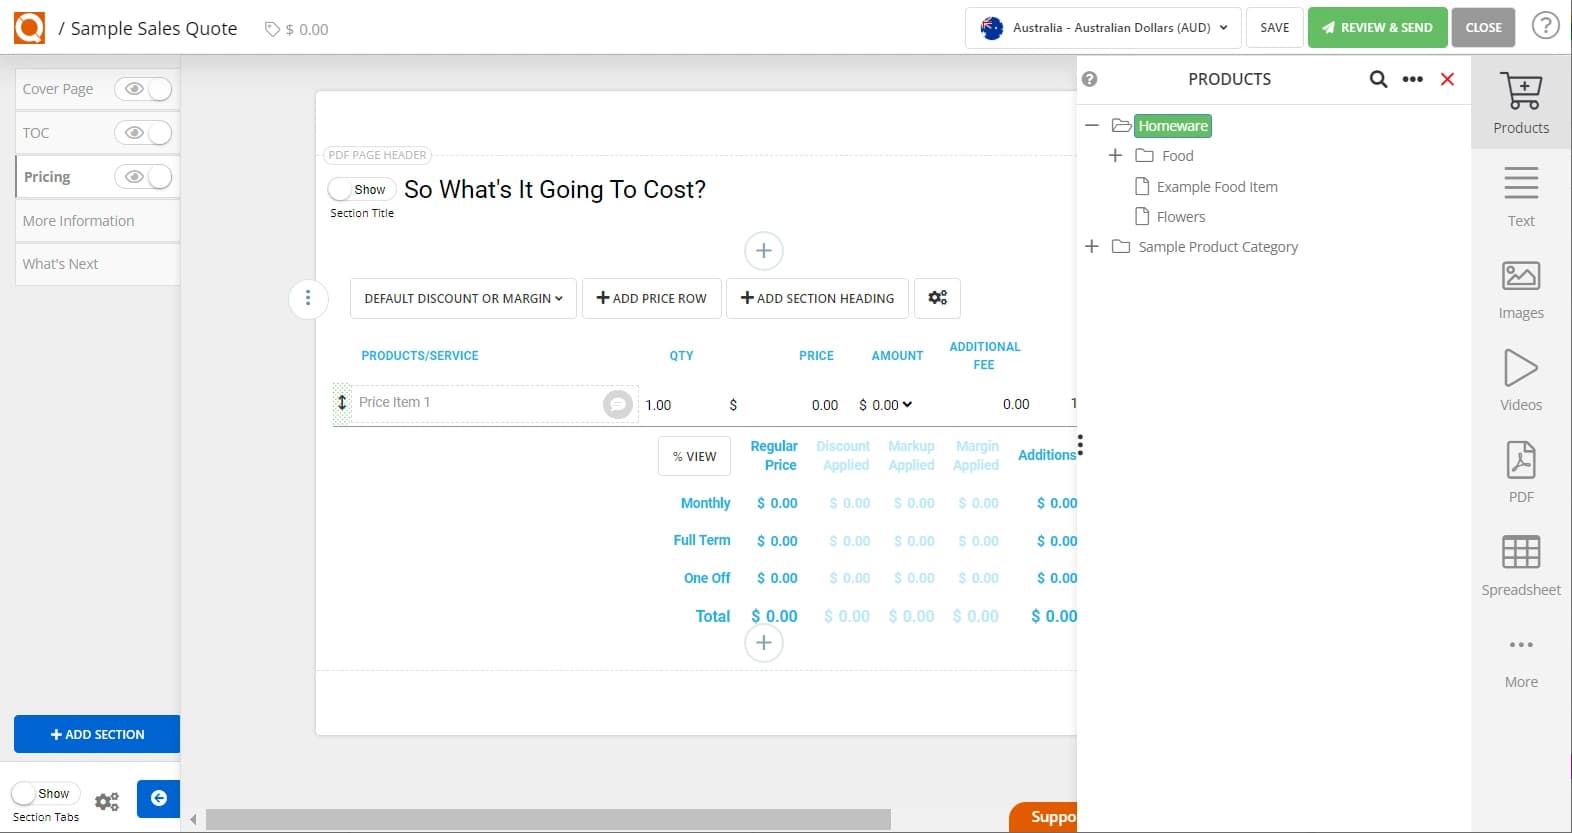The height and width of the screenshot is (833, 1572).
Task: Open Default Discount or Margin dropdown
Action: [463, 298]
